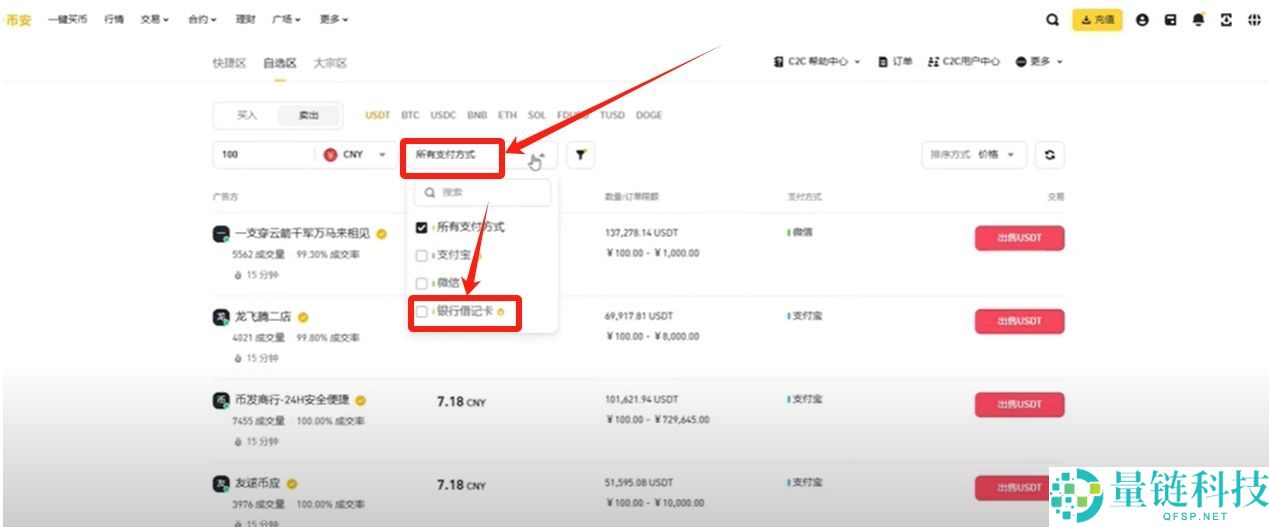Click 出售USDT for 龙飞腾二店
The height and width of the screenshot is (527, 1269).
[x=1019, y=321]
